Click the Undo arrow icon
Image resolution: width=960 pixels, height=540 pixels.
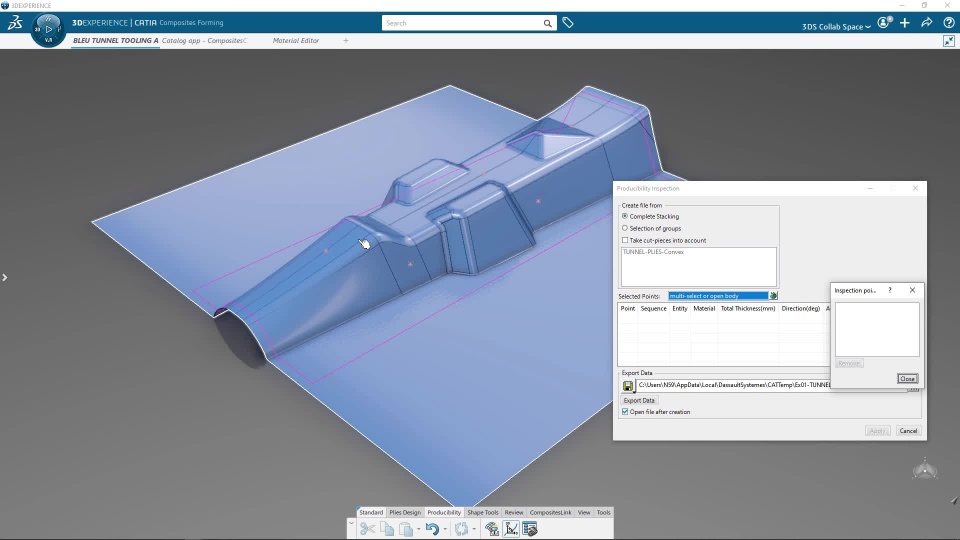pyautogui.click(x=432, y=529)
